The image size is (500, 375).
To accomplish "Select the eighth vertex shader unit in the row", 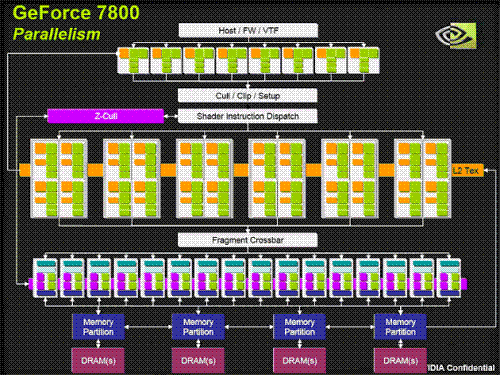I will 363,61.
